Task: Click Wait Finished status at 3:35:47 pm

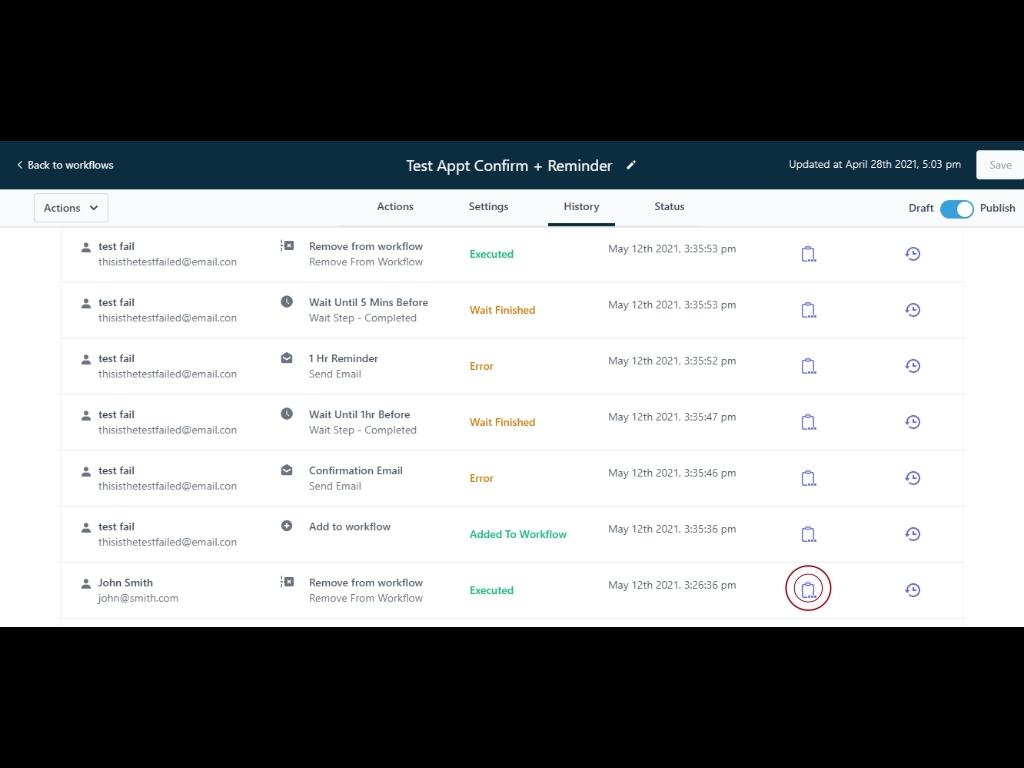Action: click(502, 423)
